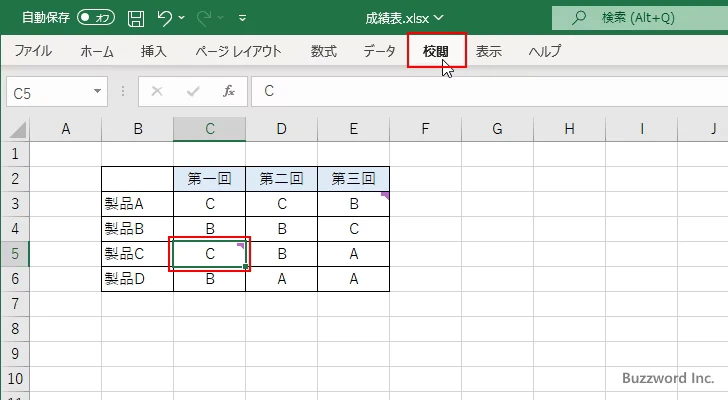Select cell E4 containing C
Image resolution: width=728 pixels, height=400 pixels.
click(353, 229)
